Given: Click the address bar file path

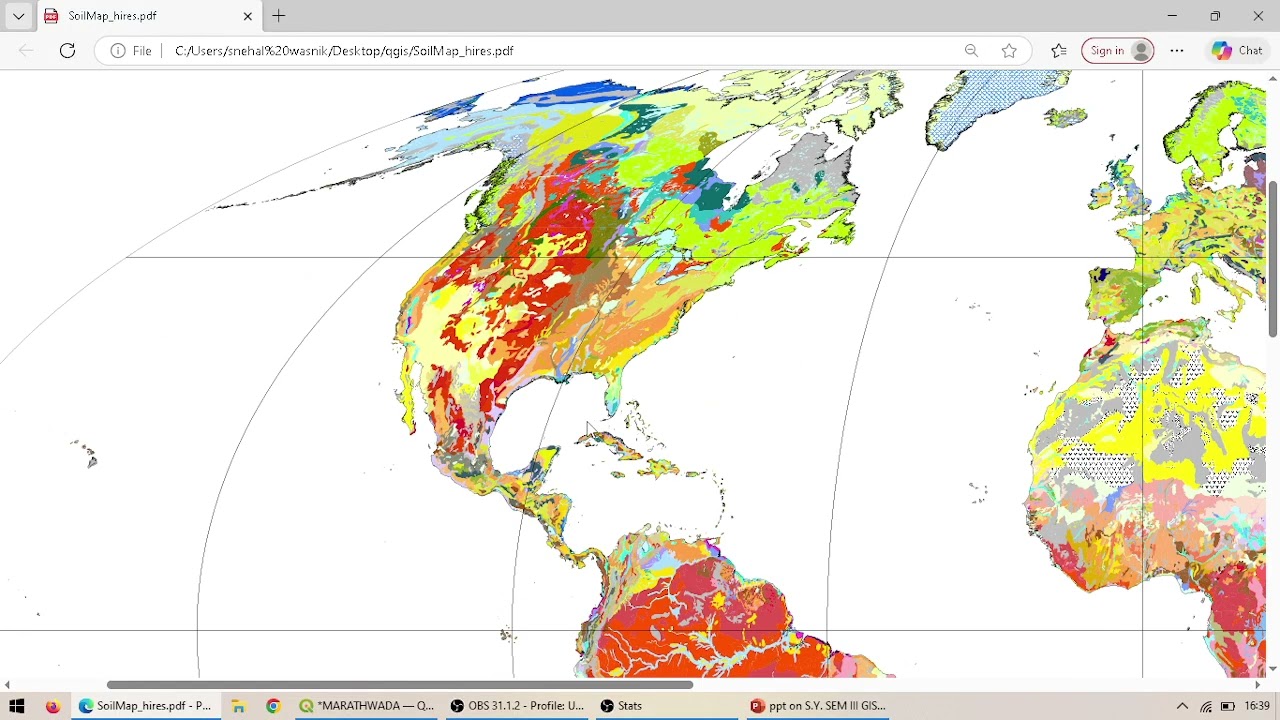Looking at the screenshot, I should coord(344,50).
